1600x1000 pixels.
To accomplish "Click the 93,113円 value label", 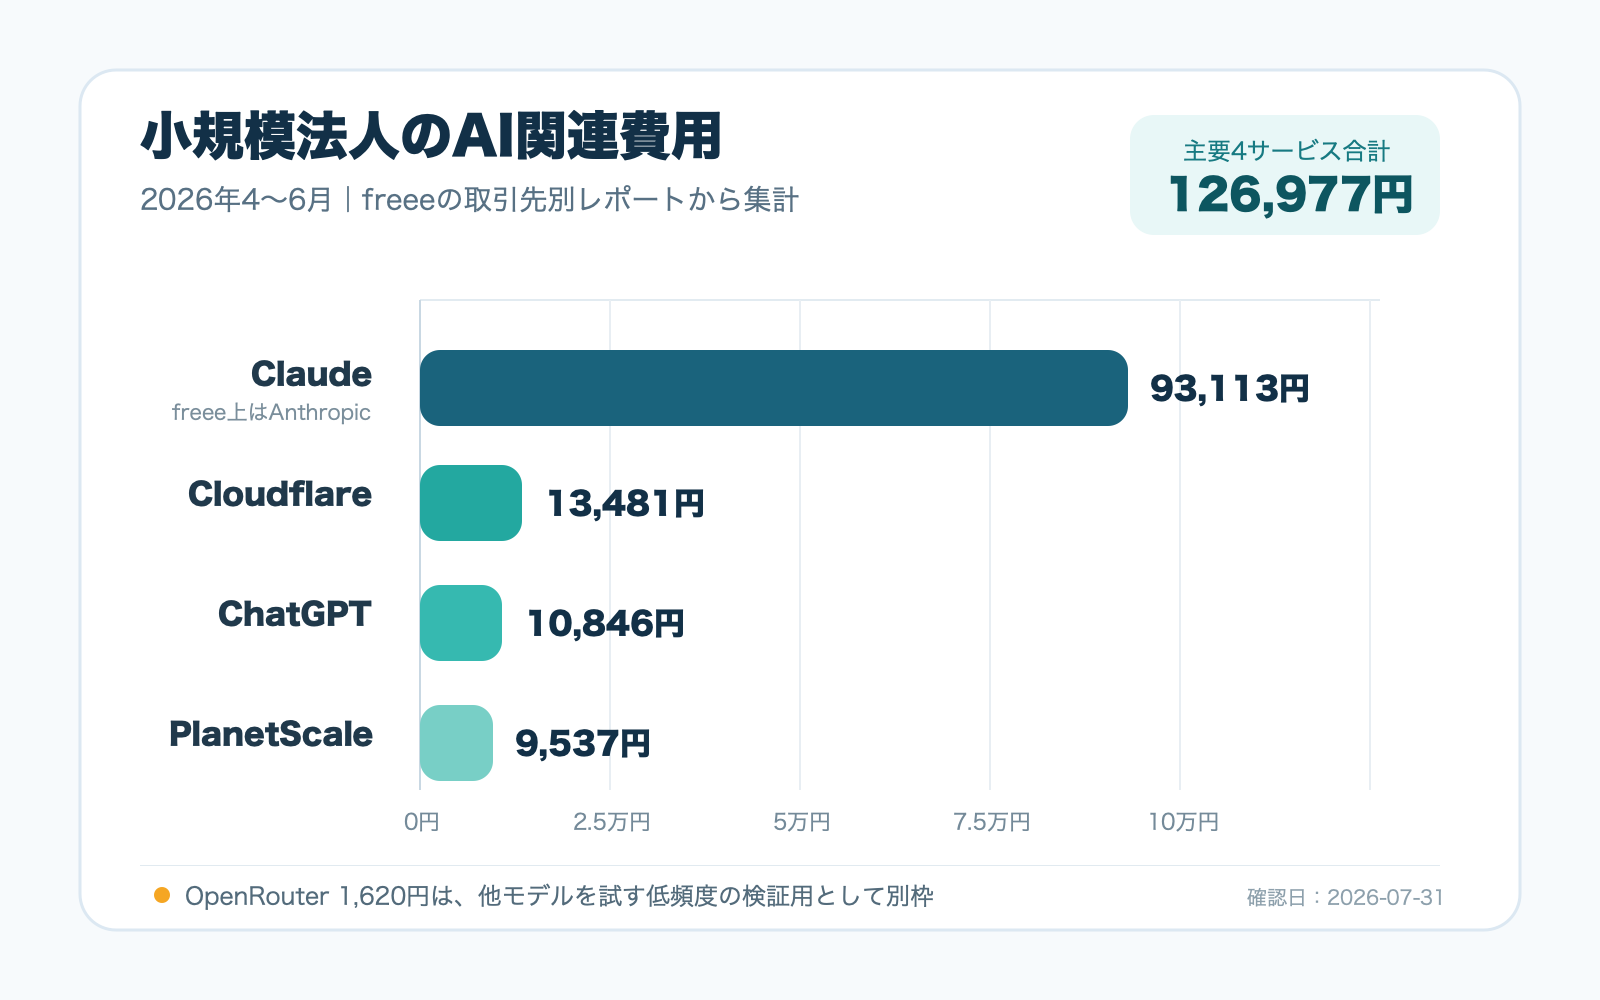I will [x=1229, y=388].
